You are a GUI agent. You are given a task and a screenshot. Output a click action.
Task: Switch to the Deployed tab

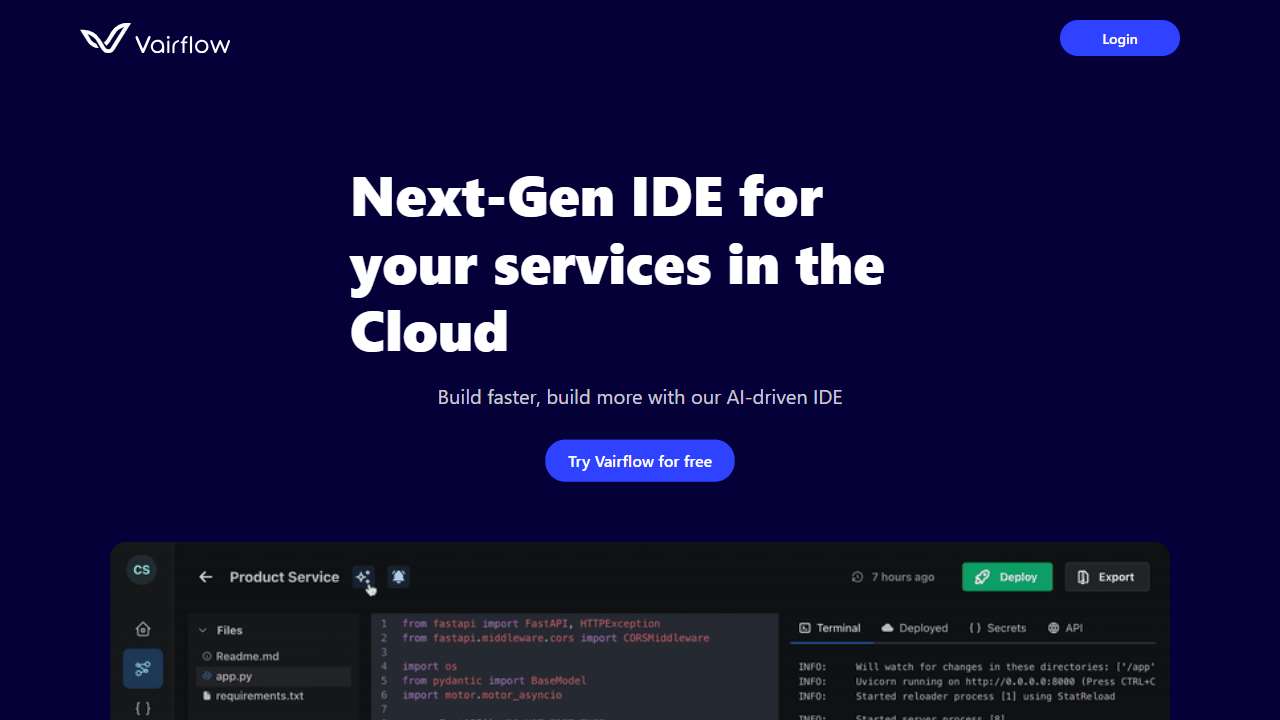(x=914, y=628)
